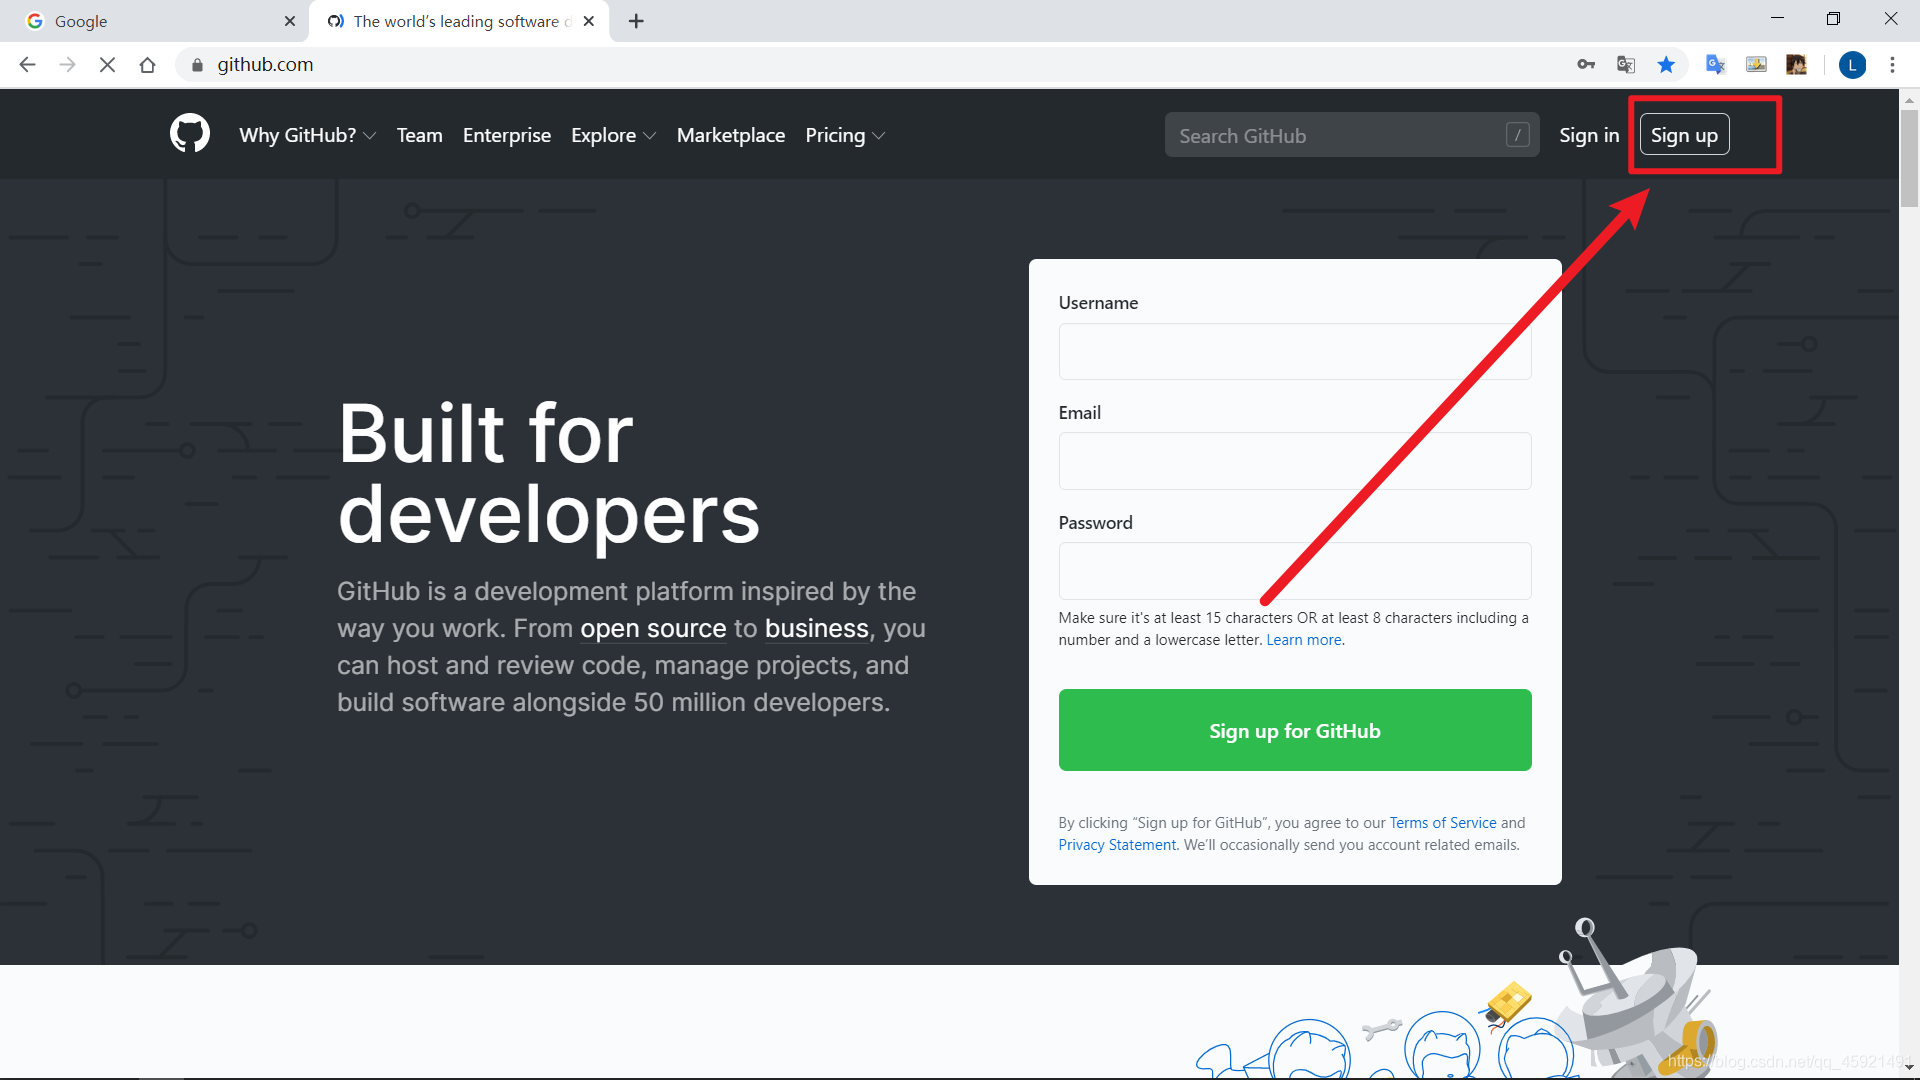The image size is (1920, 1080).
Task: Close the Google tab
Action: pos(290,21)
